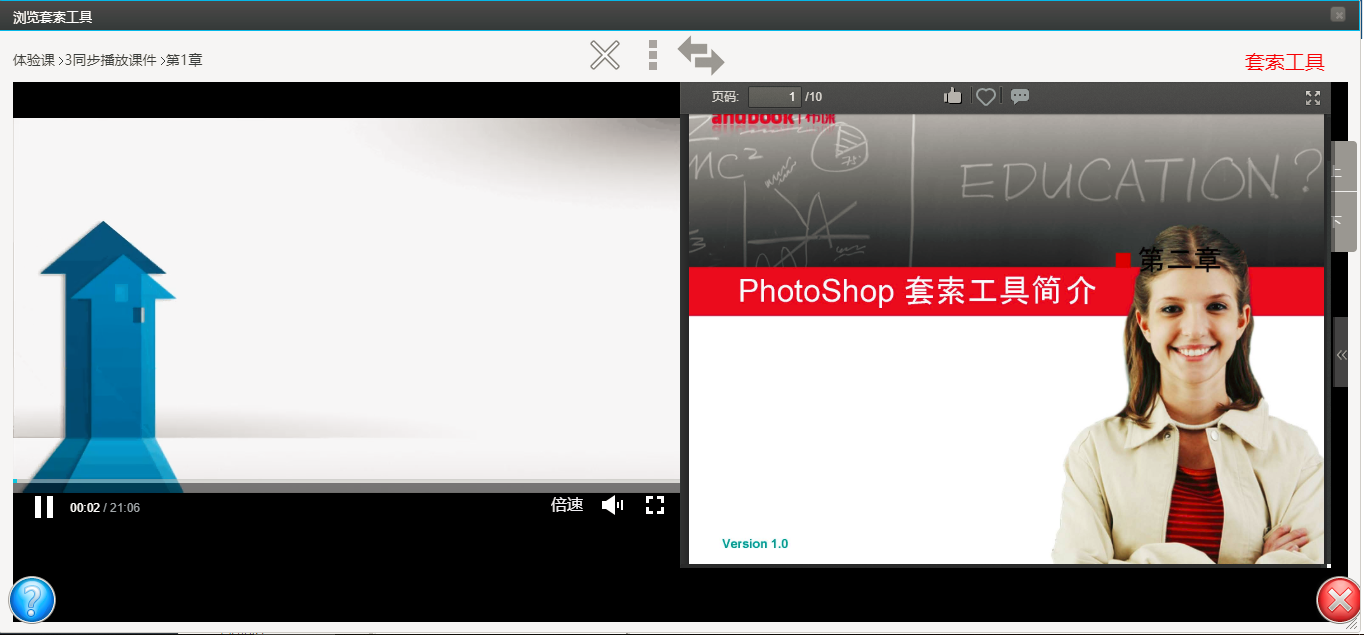Open comments via the speech bubble icon
This screenshot has height=635, width=1364.
pos(1020,97)
